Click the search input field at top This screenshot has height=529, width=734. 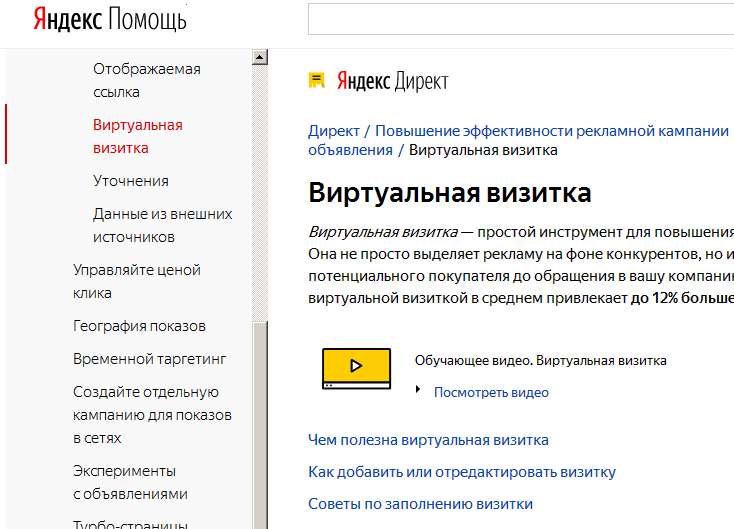click(521, 19)
